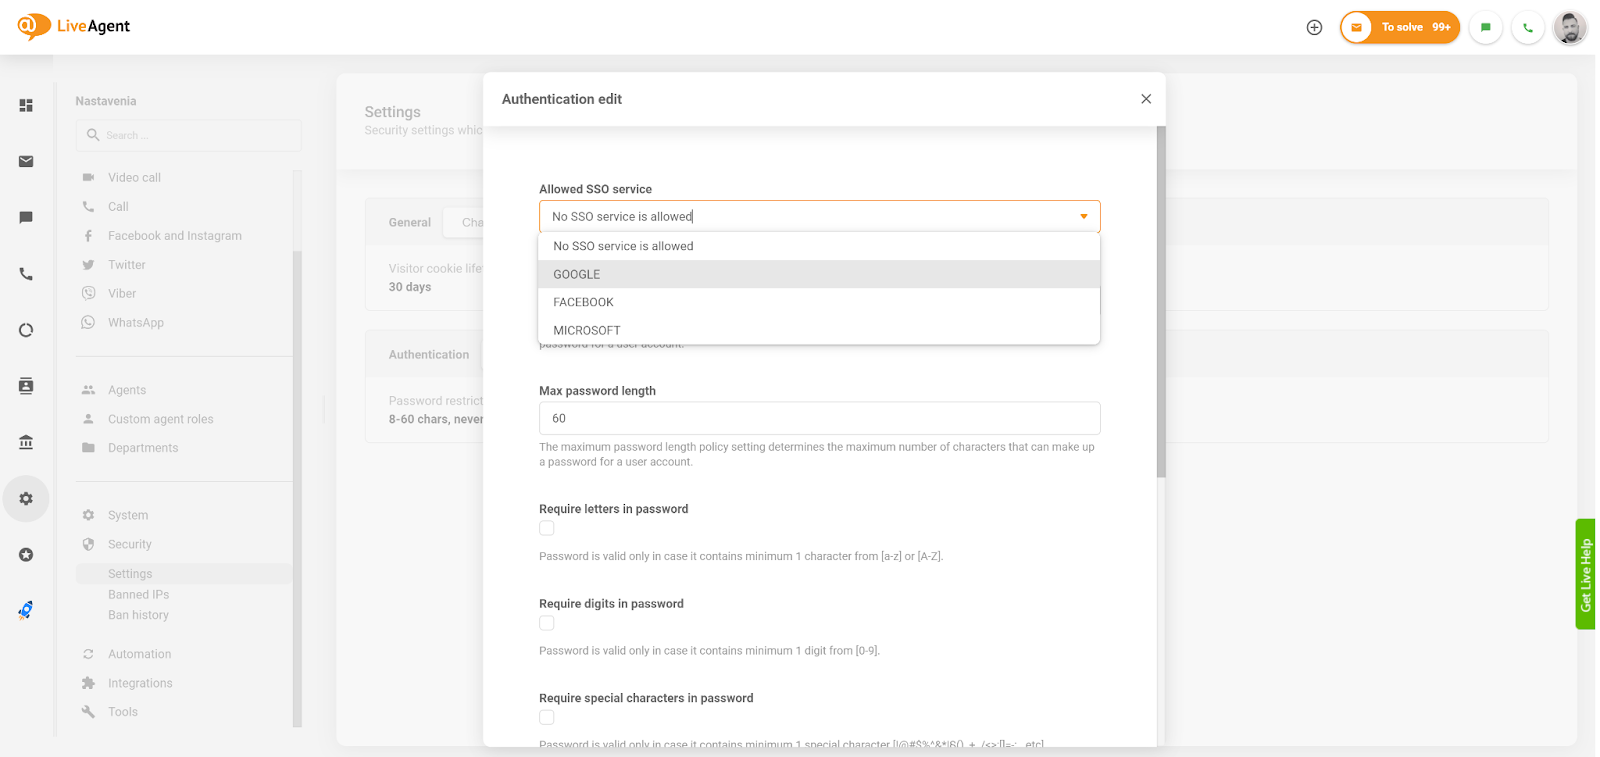The image size is (1600, 757).
Task: Click the Integrations puzzle icon
Action: (88, 683)
